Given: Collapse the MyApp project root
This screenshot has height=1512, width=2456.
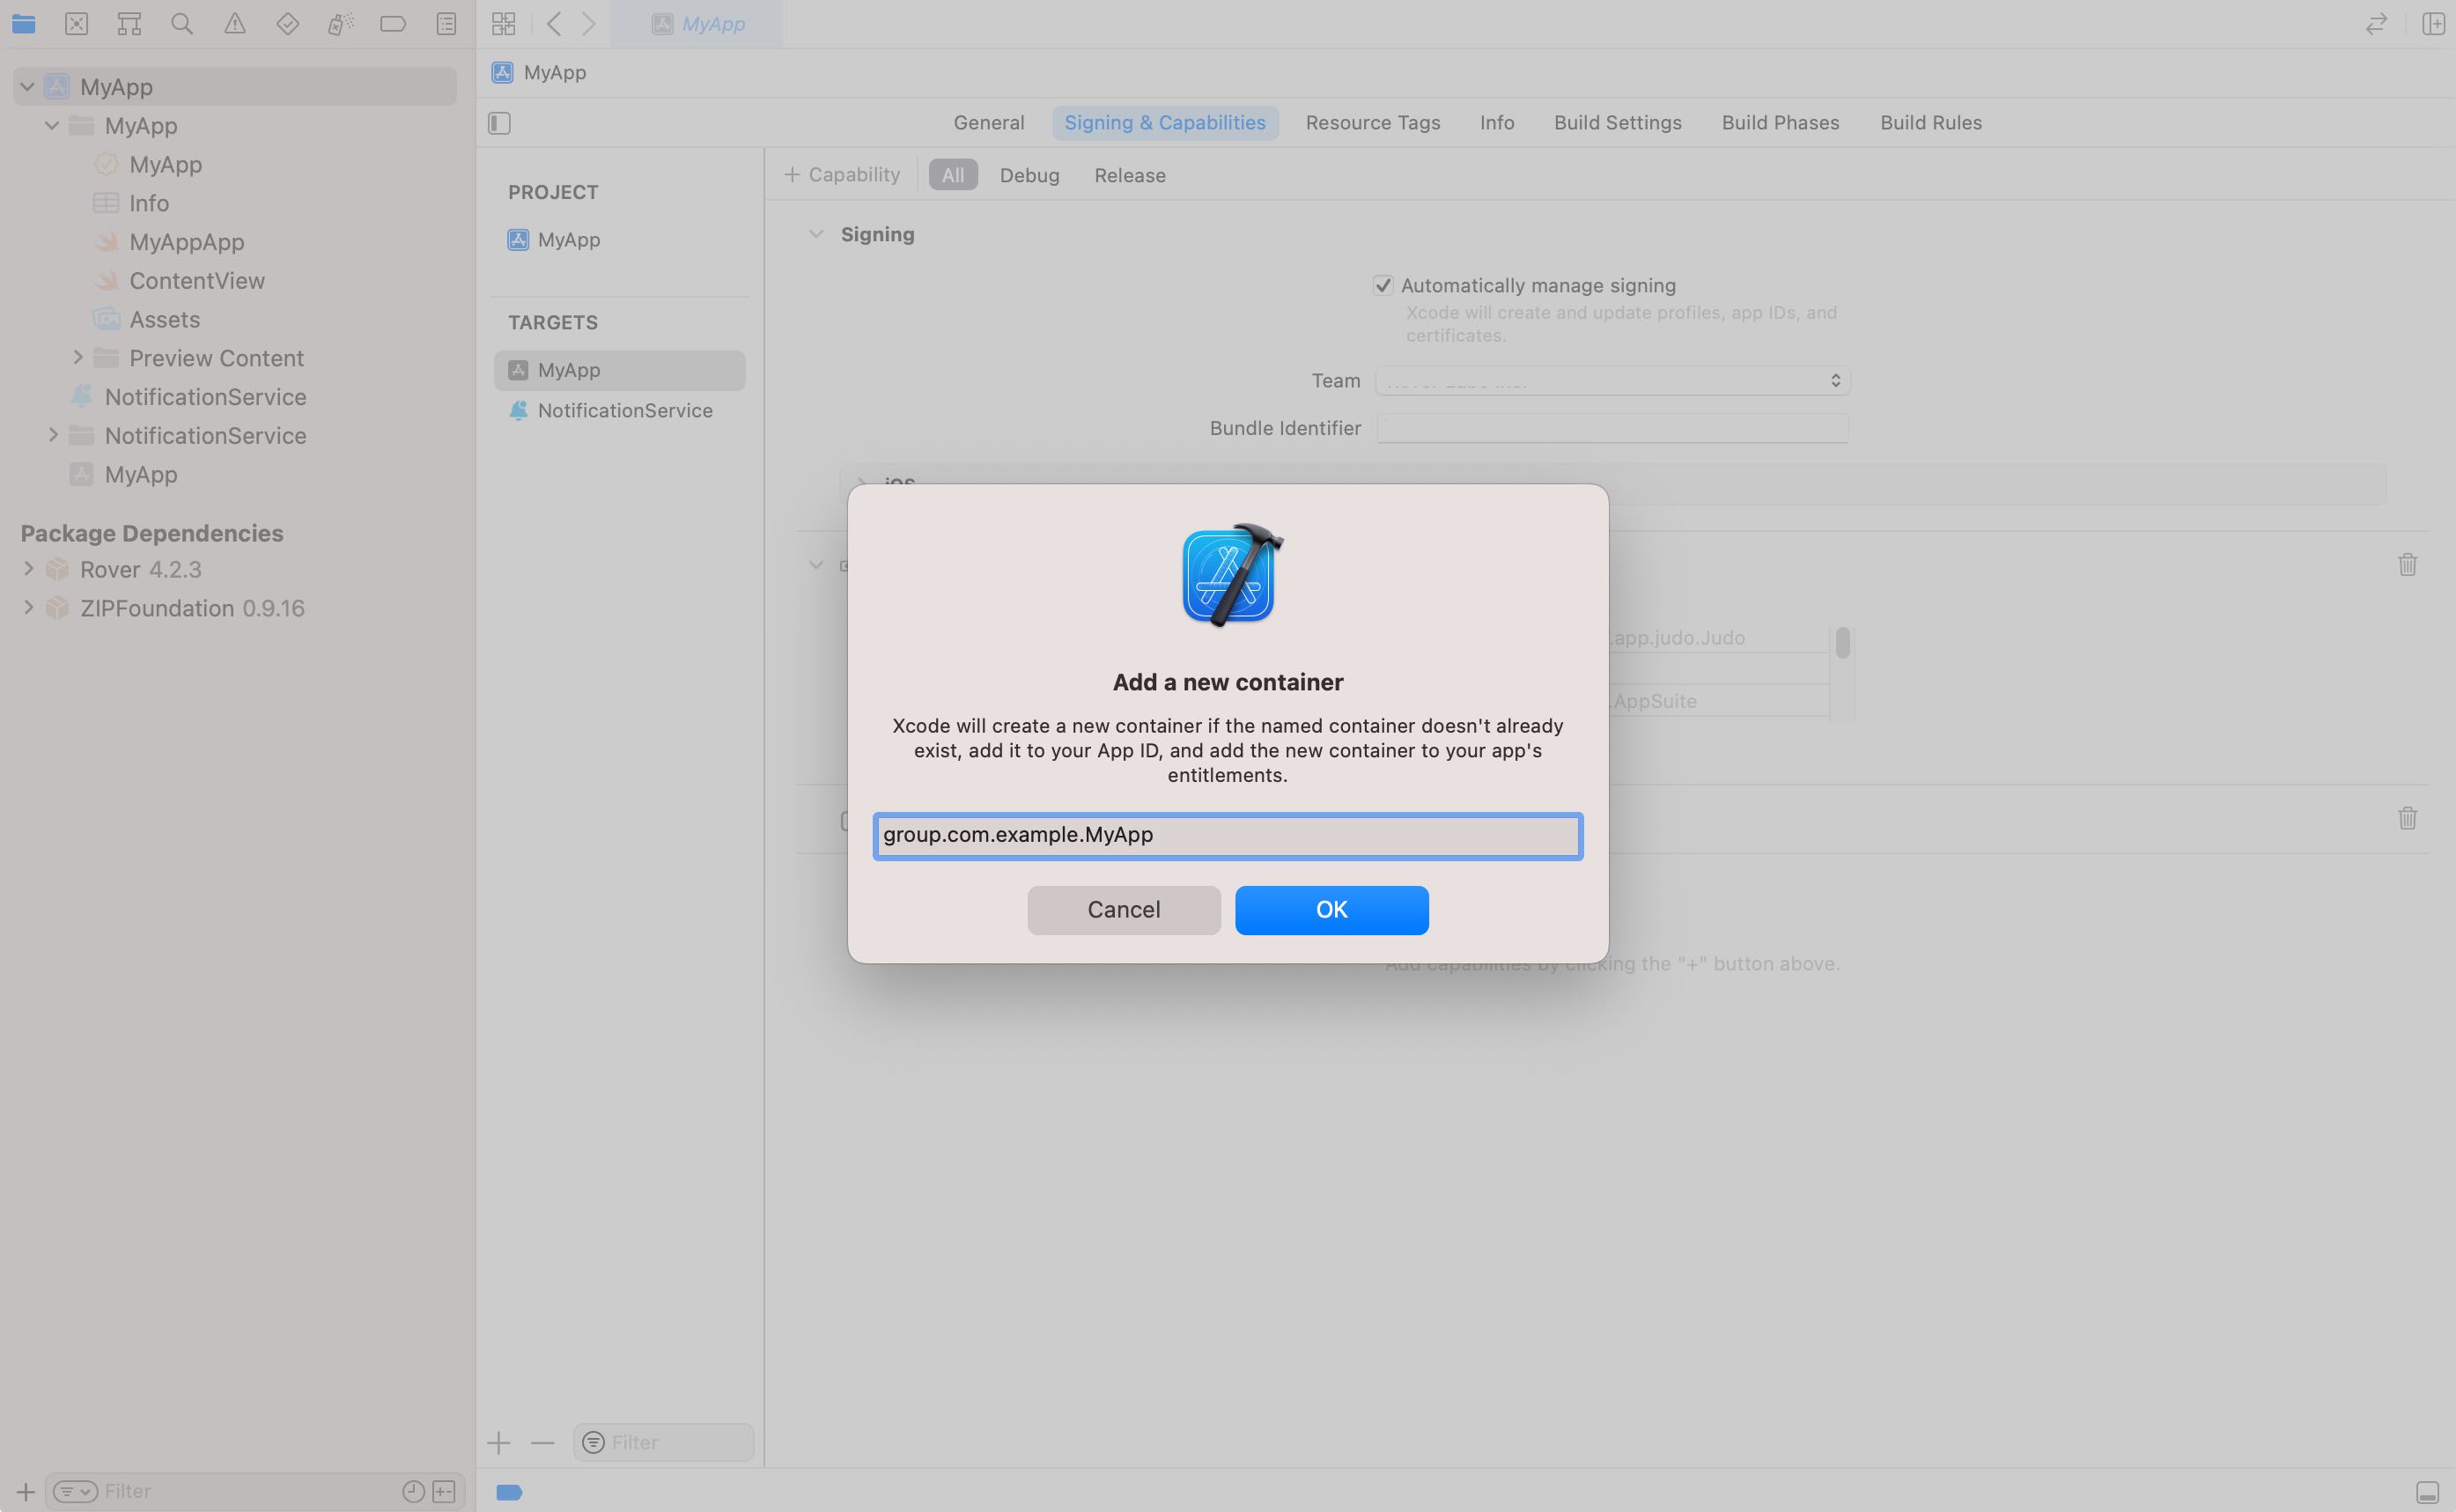Looking at the screenshot, I should pos(27,87).
